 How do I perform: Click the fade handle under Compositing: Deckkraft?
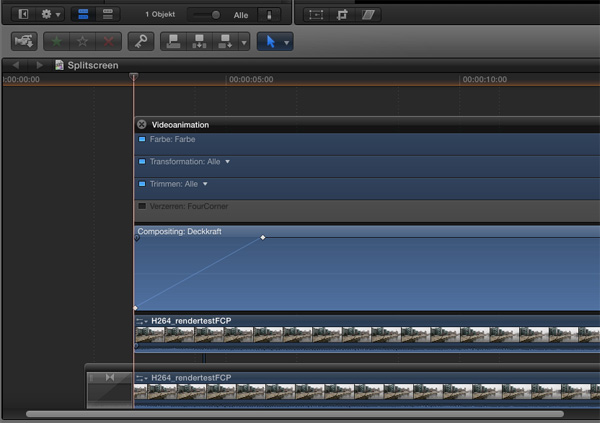pos(137,238)
